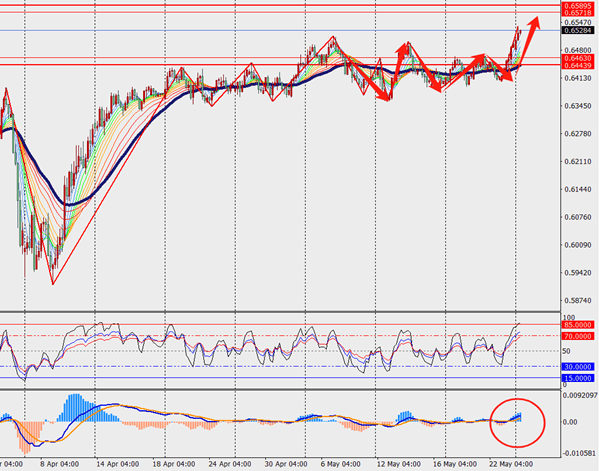Viewport: 599px width, 471px height.
Task: Click the blue 30.0000 level label
Action: pos(578,367)
